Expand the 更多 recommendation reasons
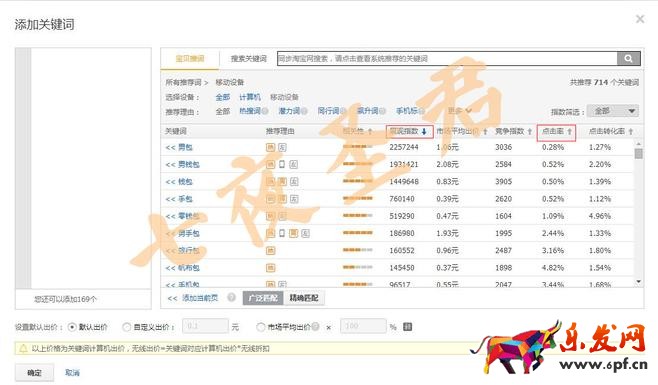The width and height of the screenshot is (658, 385). [460, 111]
